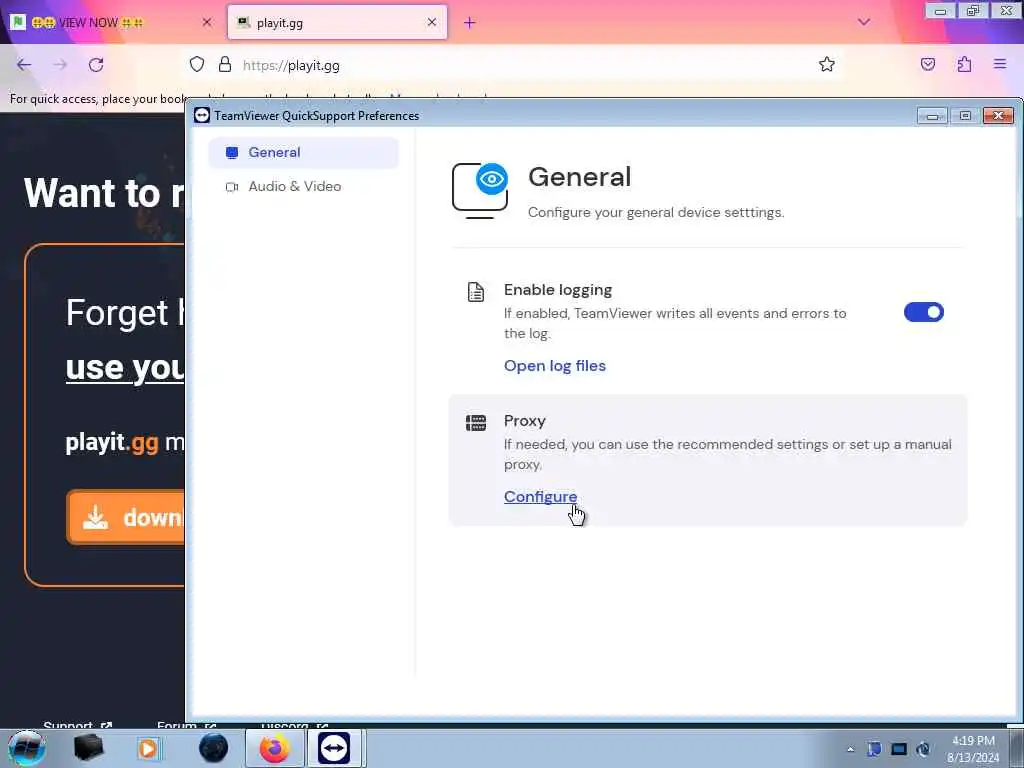The width and height of the screenshot is (1024, 768).
Task: Open the media player taskbar icon
Action: (148, 748)
